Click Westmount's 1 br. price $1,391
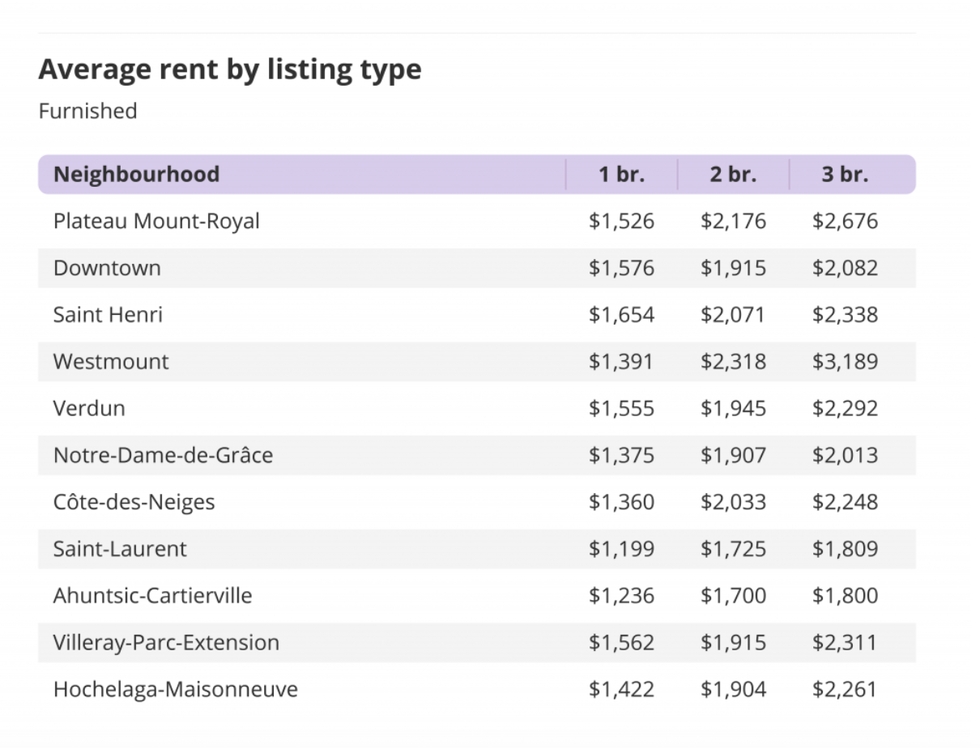 coord(621,361)
